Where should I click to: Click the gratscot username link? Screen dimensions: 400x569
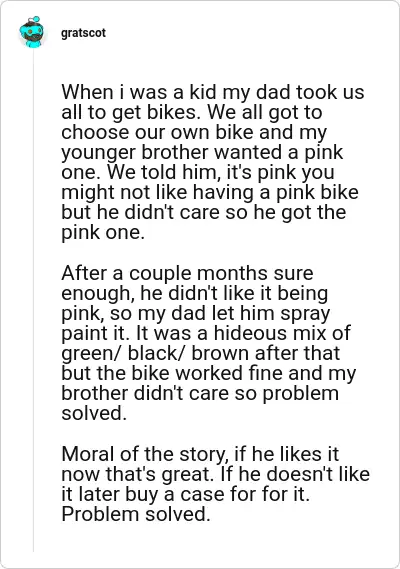tap(83, 33)
